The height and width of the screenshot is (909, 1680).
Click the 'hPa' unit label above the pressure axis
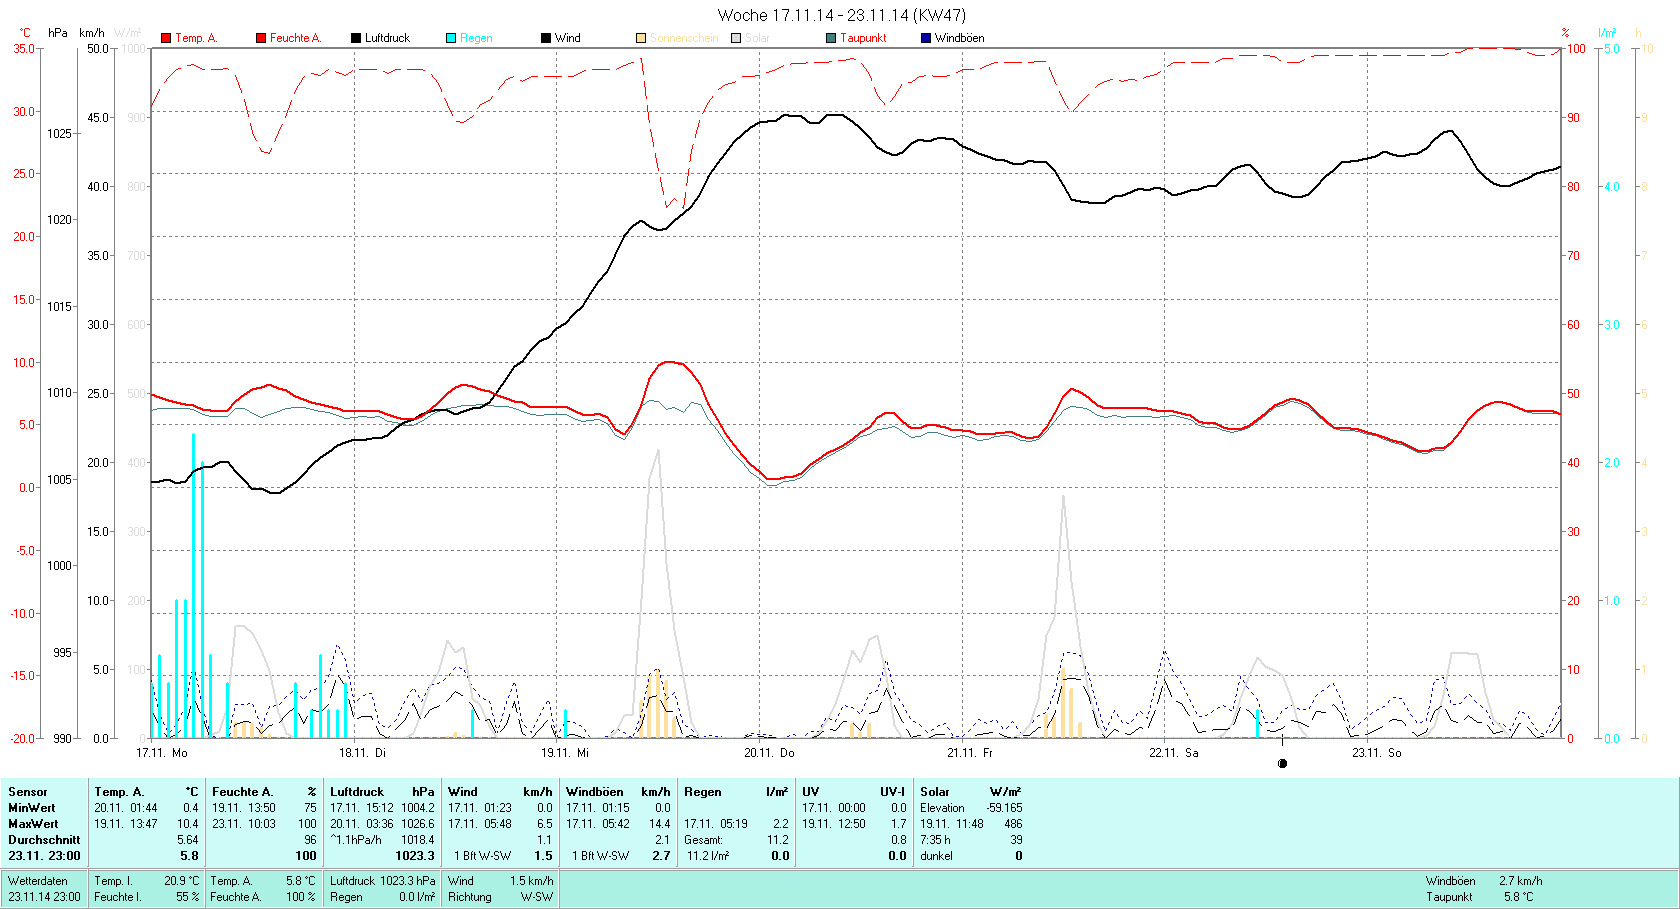coord(58,33)
